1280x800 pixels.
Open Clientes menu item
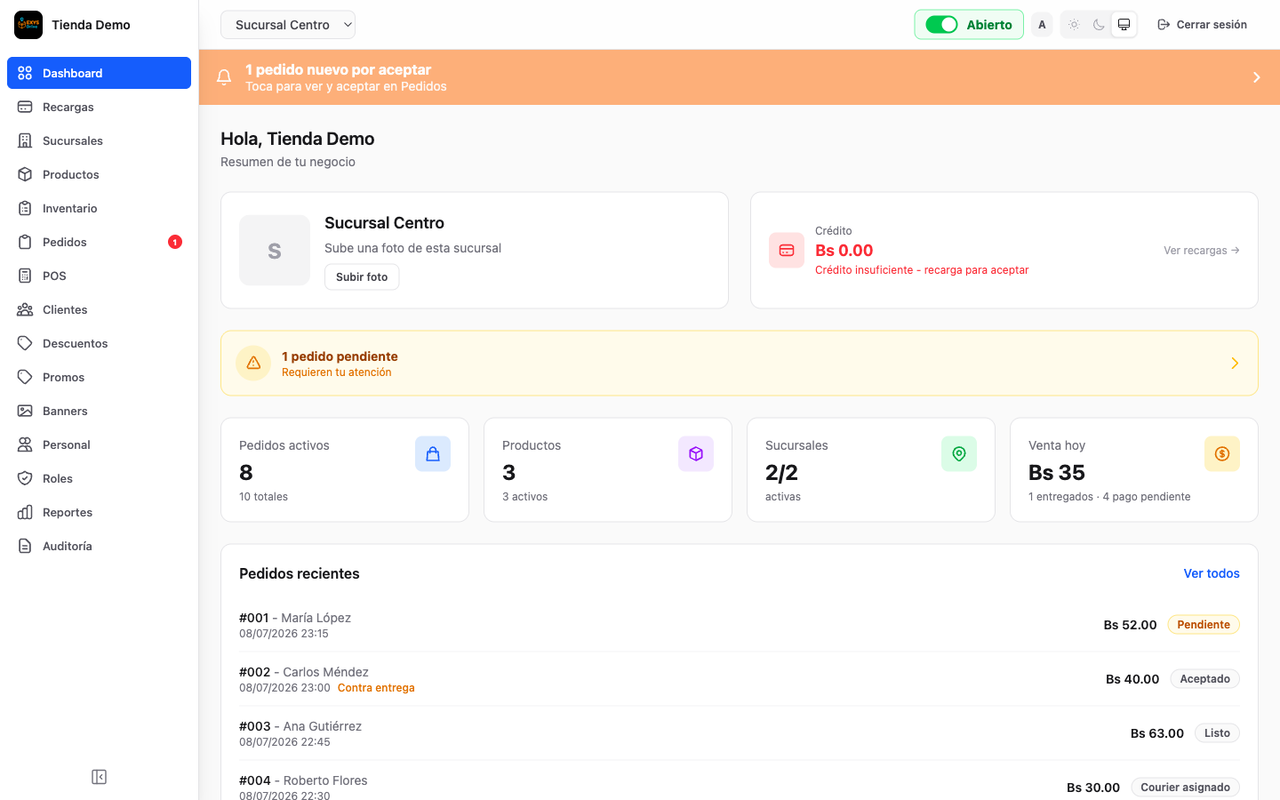tap(99, 310)
